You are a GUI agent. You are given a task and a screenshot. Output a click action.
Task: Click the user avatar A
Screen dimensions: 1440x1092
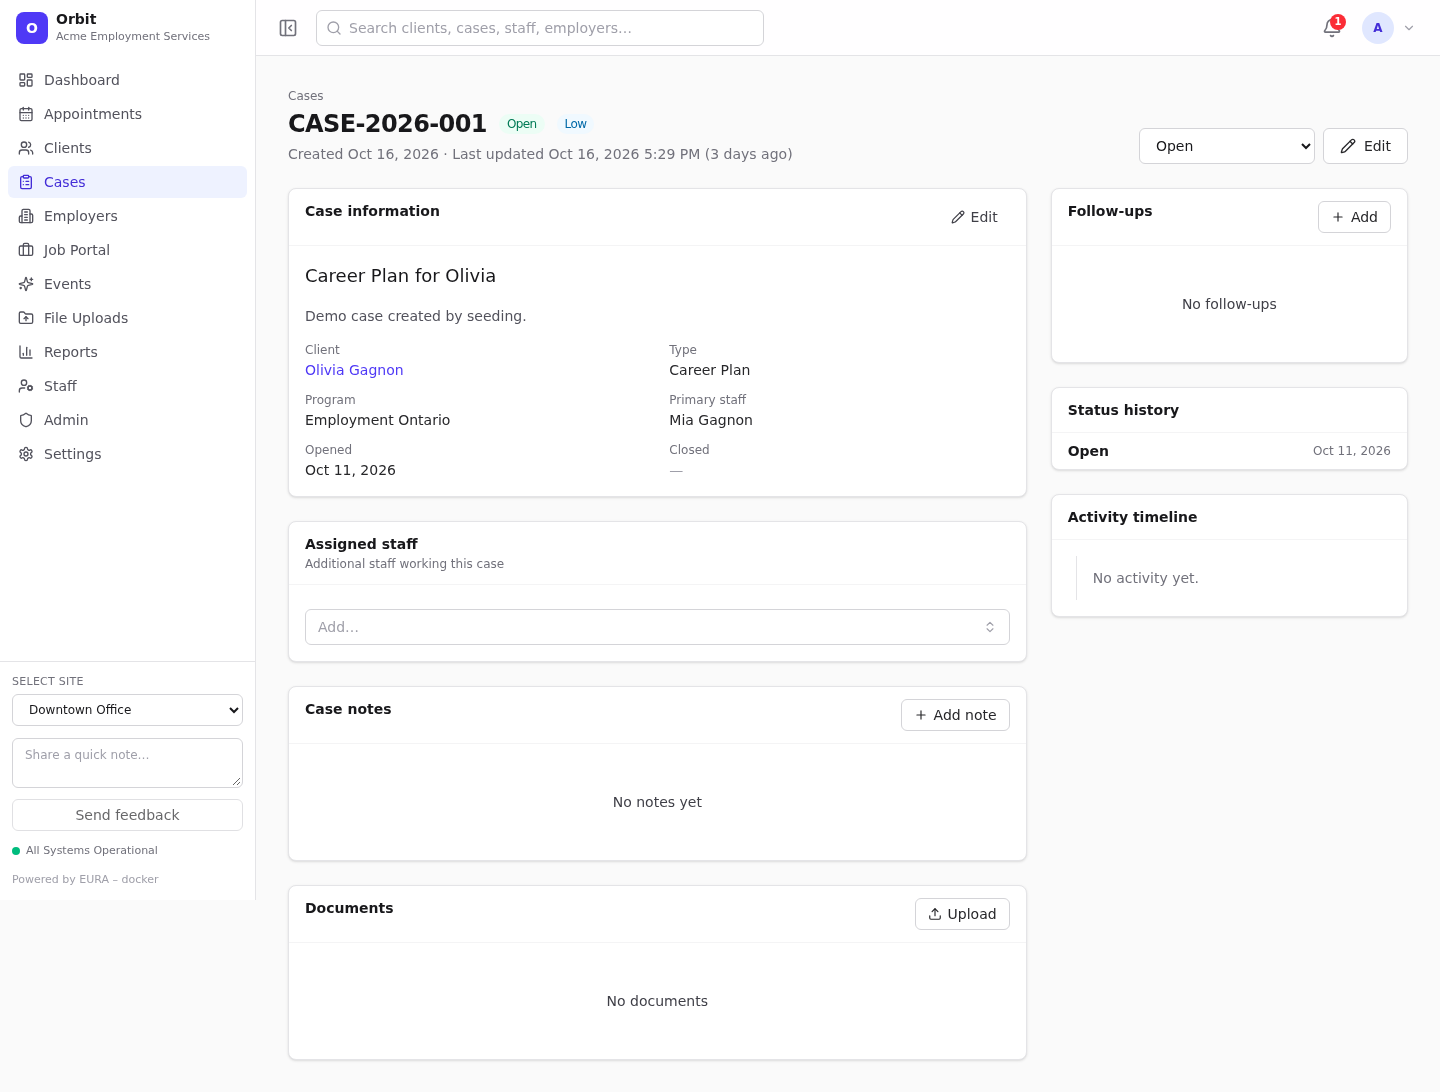1378,28
